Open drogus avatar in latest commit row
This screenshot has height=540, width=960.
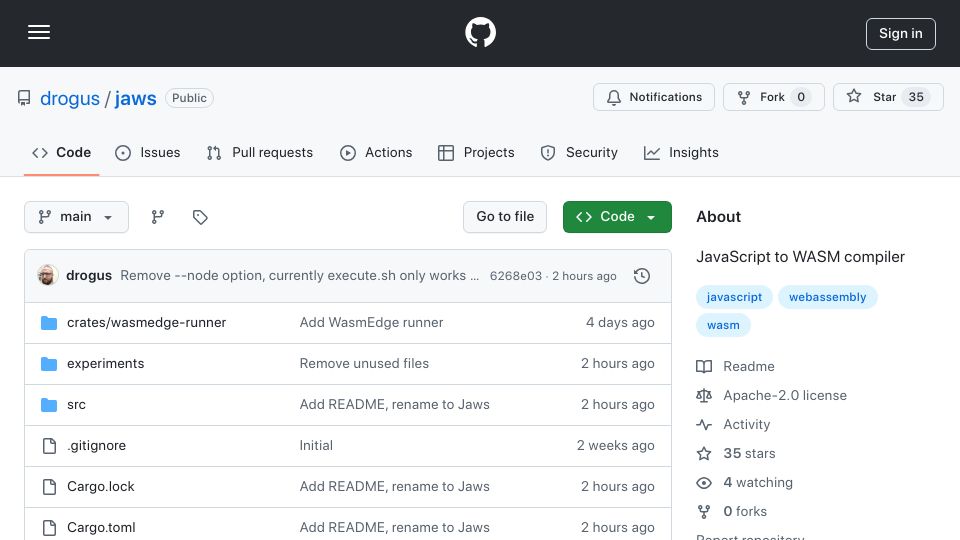click(48, 276)
